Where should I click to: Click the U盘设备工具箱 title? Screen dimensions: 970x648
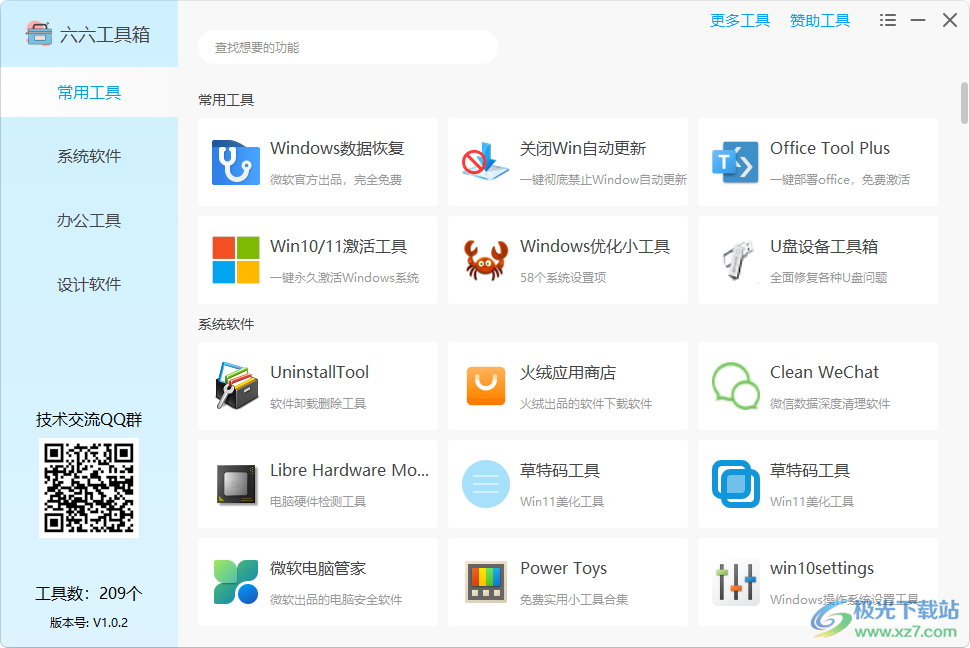(823, 246)
